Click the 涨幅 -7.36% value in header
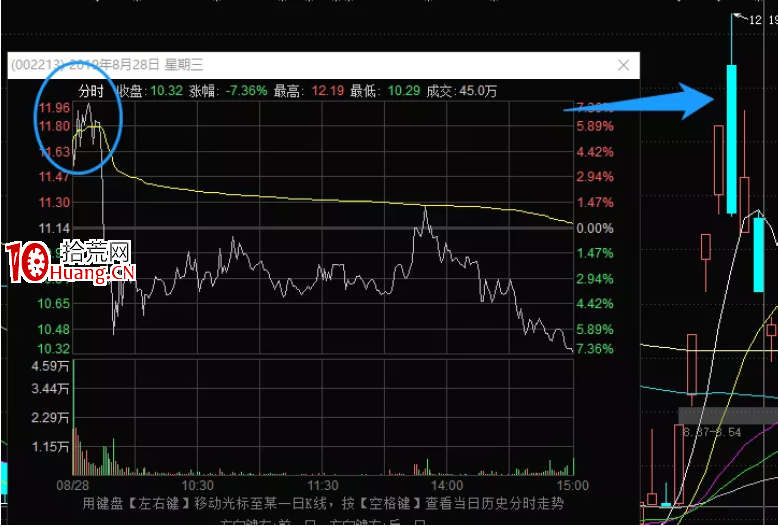This screenshot has width=778, height=527. pyautogui.click(x=246, y=91)
